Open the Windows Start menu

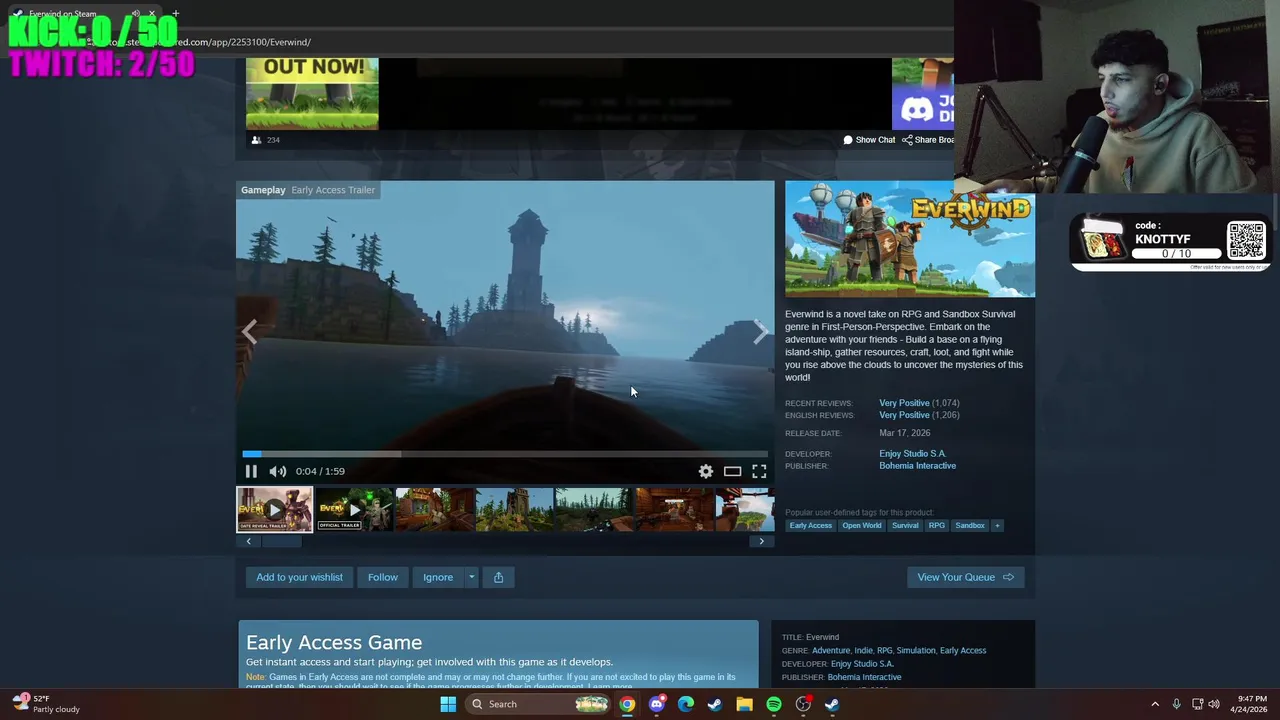click(x=448, y=704)
